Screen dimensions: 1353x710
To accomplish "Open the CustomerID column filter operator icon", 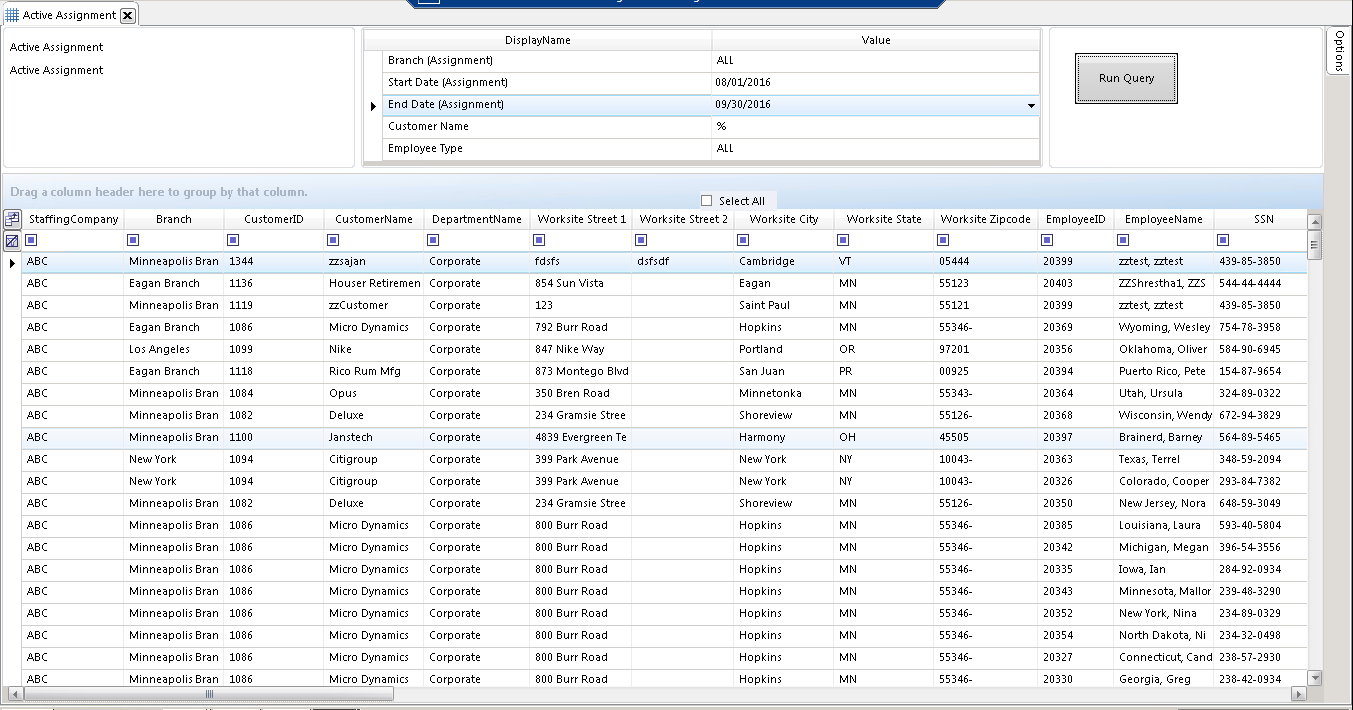I will (234, 240).
